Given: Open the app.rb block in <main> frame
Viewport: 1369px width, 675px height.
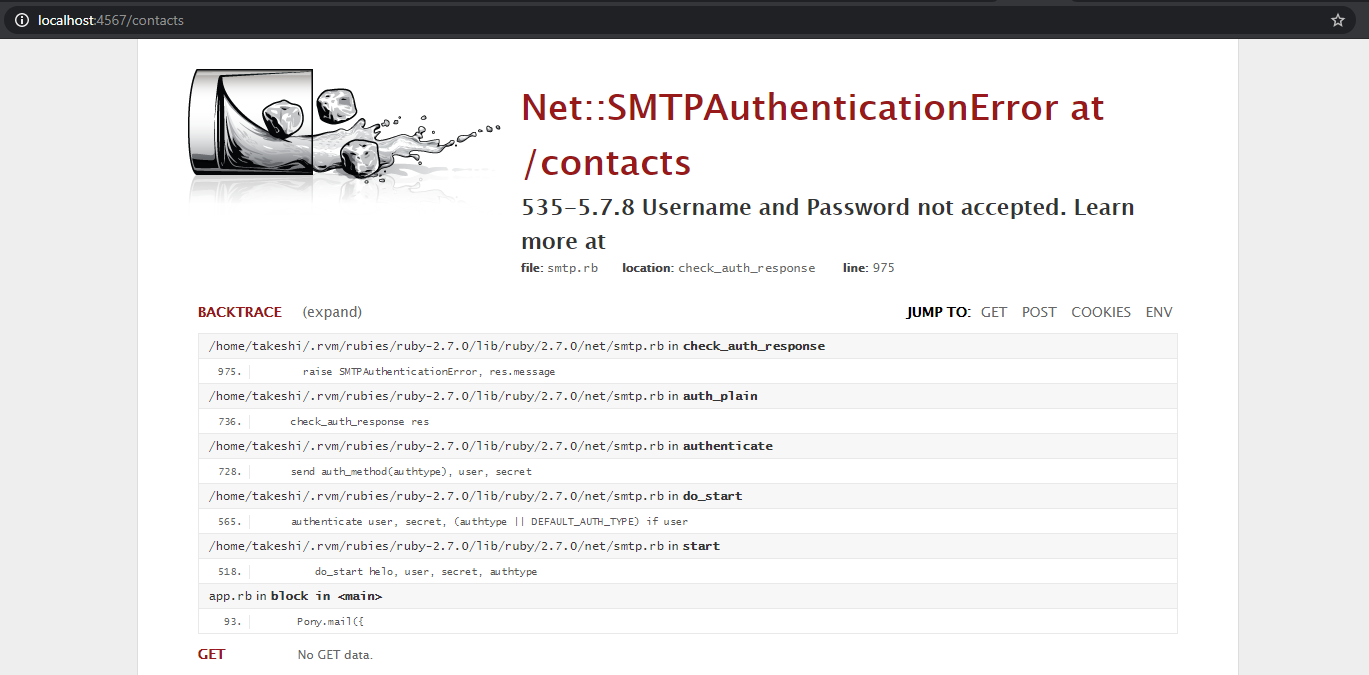Looking at the screenshot, I should (688, 596).
